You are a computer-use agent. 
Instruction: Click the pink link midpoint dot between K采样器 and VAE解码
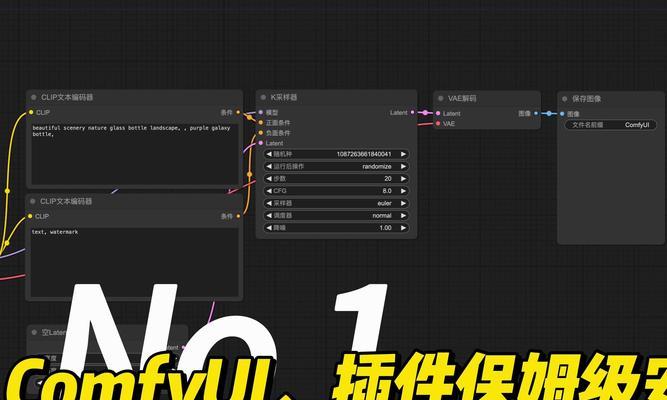click(425, 113)
